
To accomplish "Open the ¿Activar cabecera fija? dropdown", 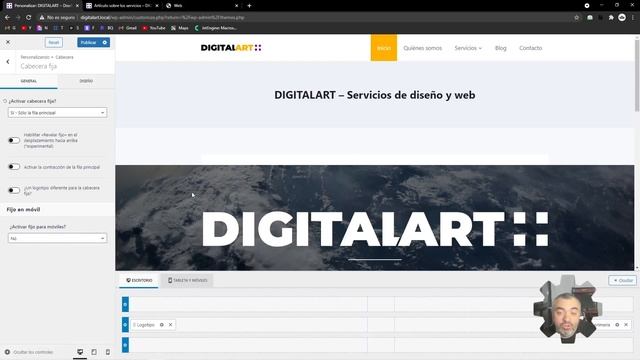I will pos(58,113).
